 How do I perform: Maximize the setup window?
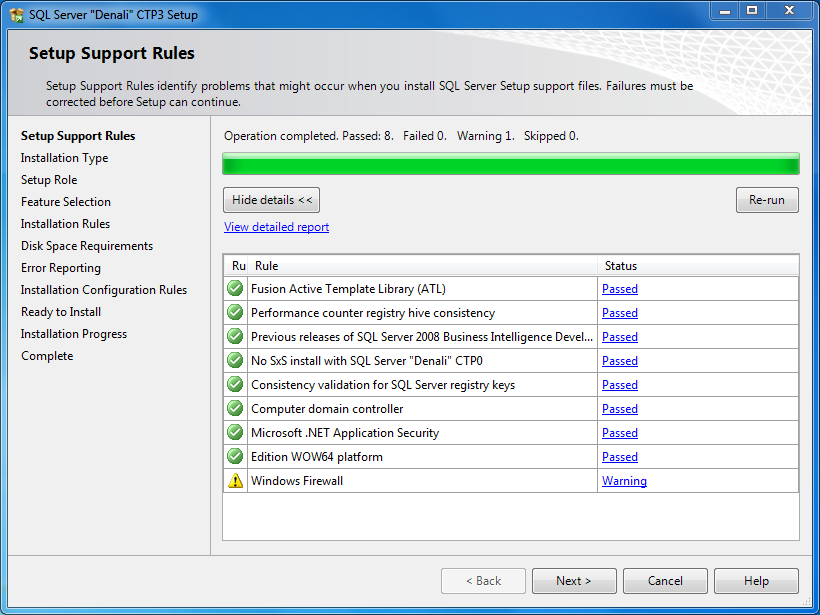[x=752, y=10]
